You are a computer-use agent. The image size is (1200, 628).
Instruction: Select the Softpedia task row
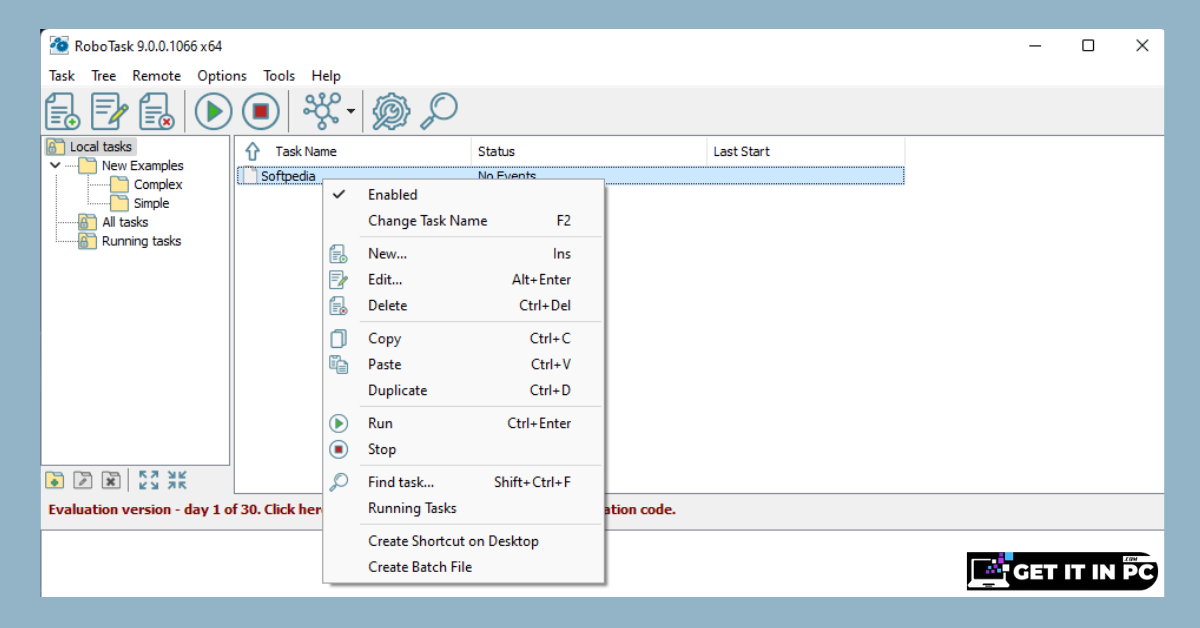click(x=570, y=176)
